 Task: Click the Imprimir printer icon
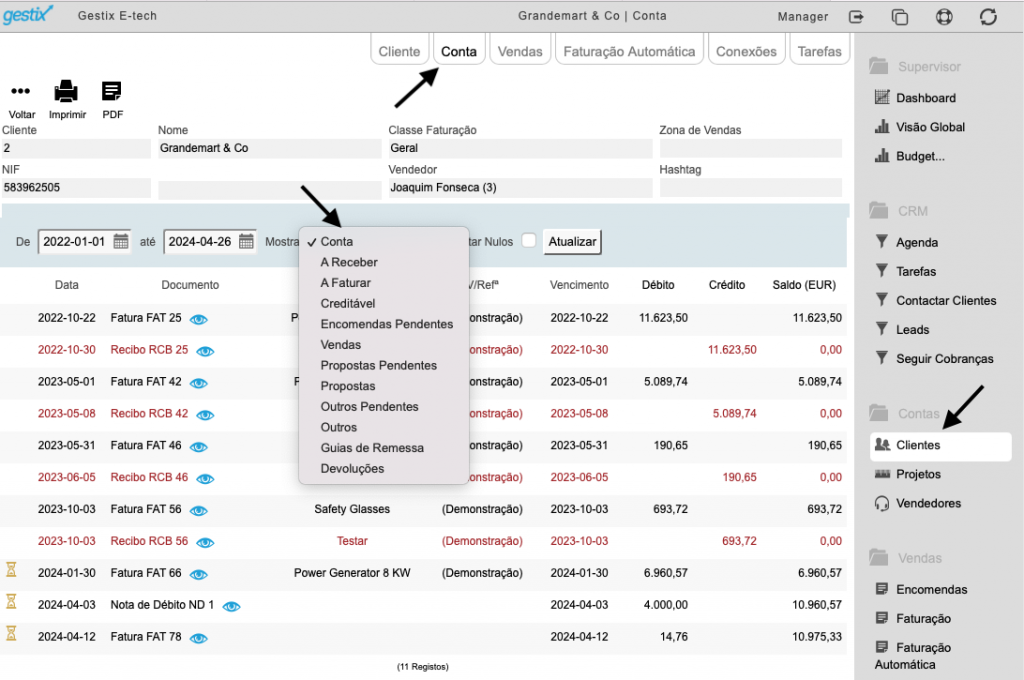66,91
